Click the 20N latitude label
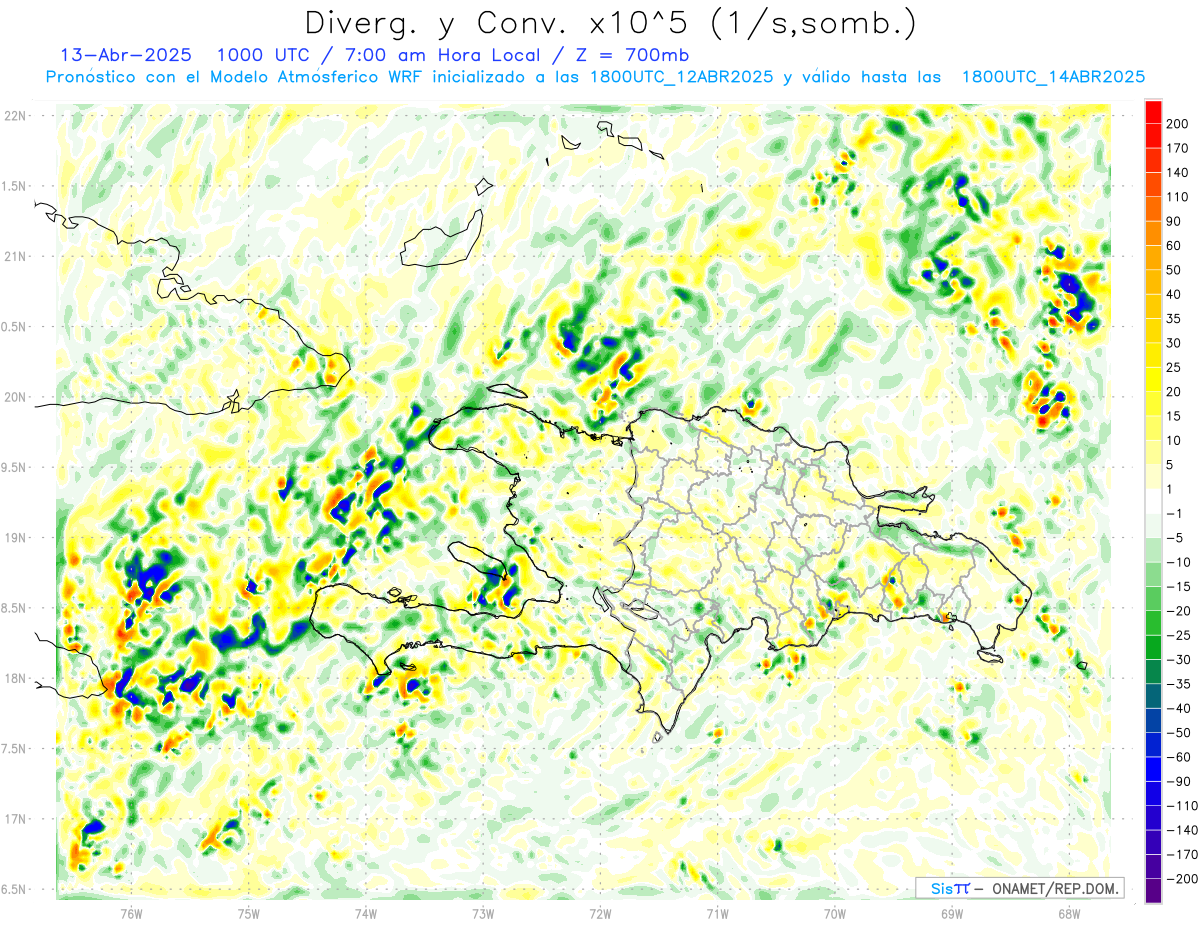1200x927 pixels. [x=15, y=397]
